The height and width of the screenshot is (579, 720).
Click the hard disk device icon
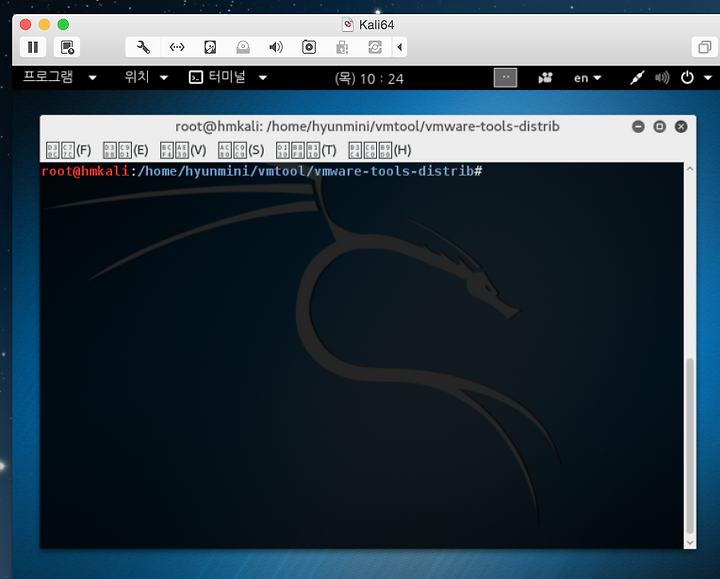click(210, 47)
